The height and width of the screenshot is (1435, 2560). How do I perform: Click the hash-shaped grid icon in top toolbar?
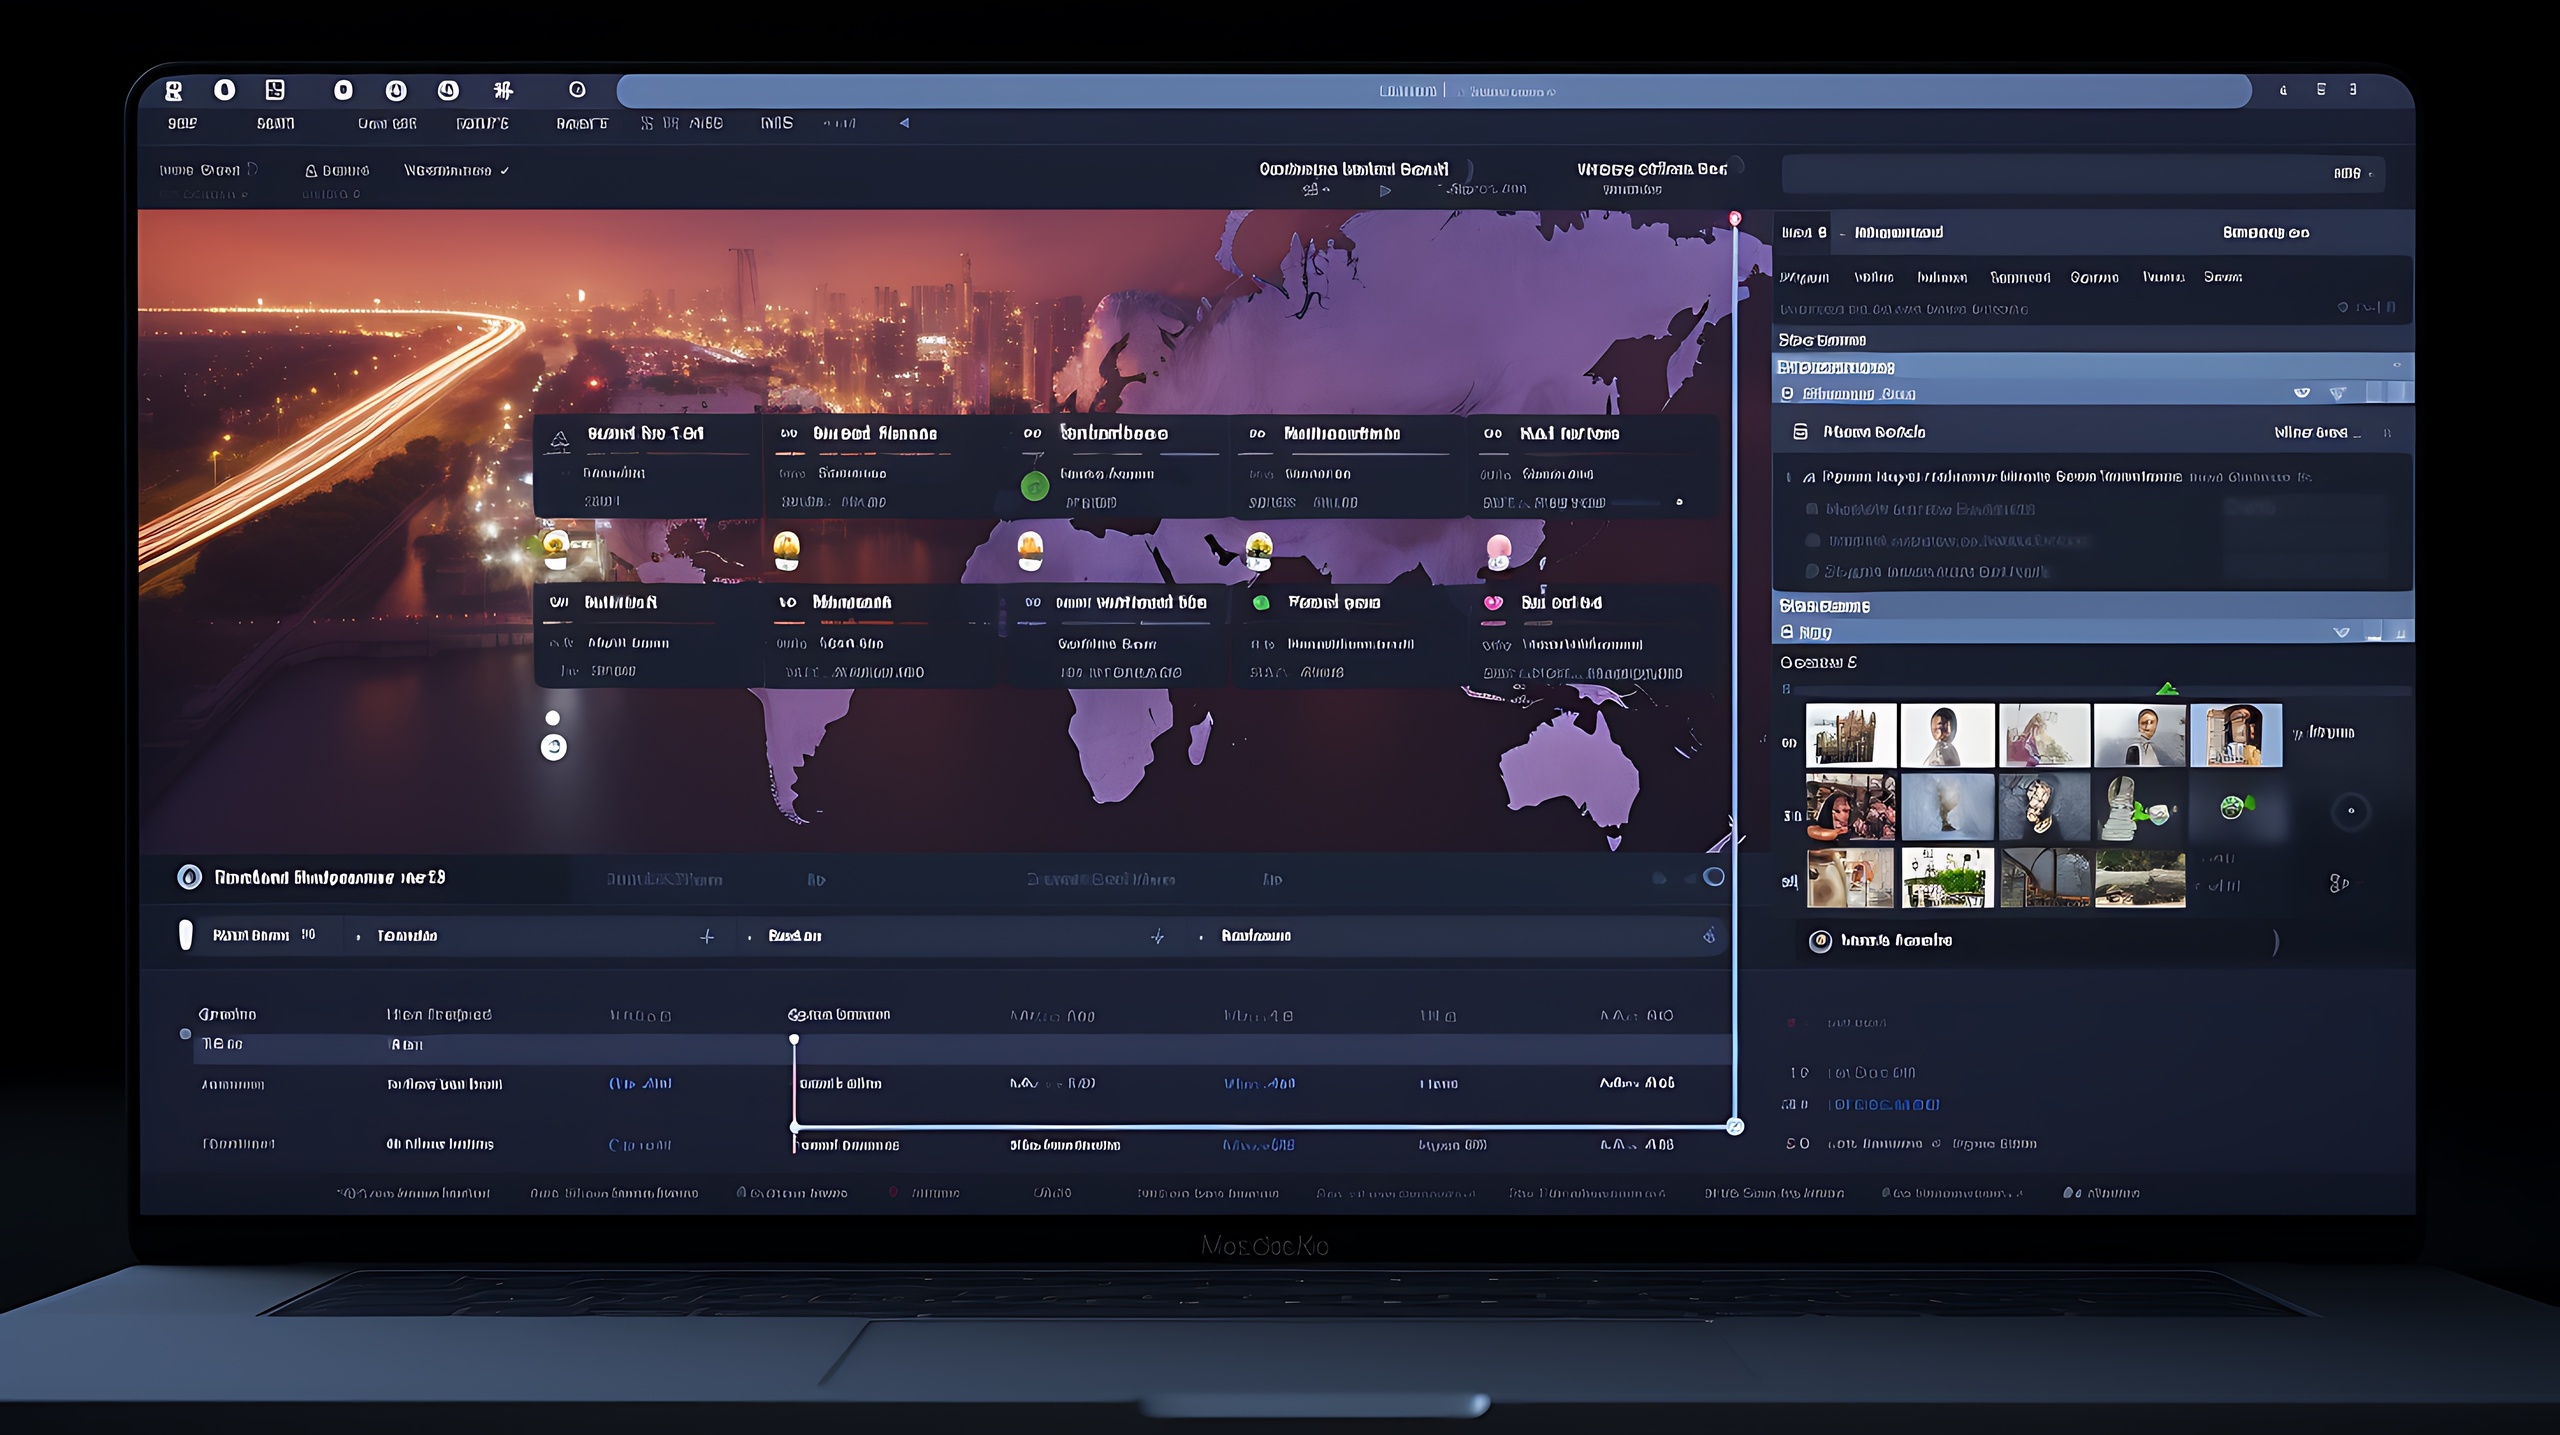pos(503,90)
